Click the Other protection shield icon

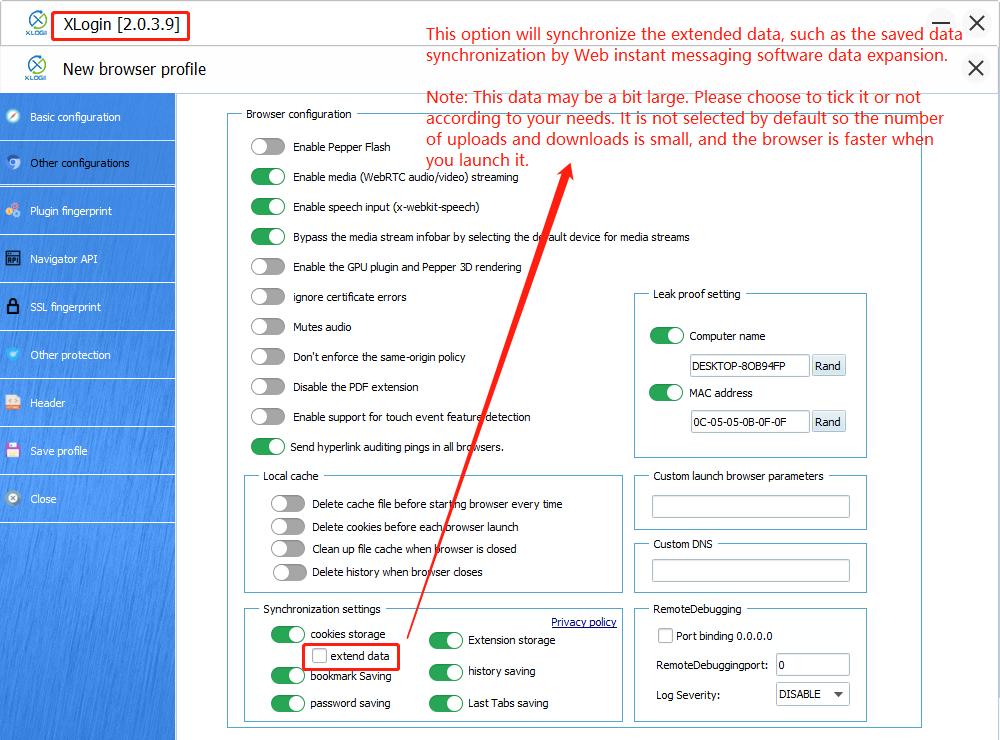coord(13,355)
